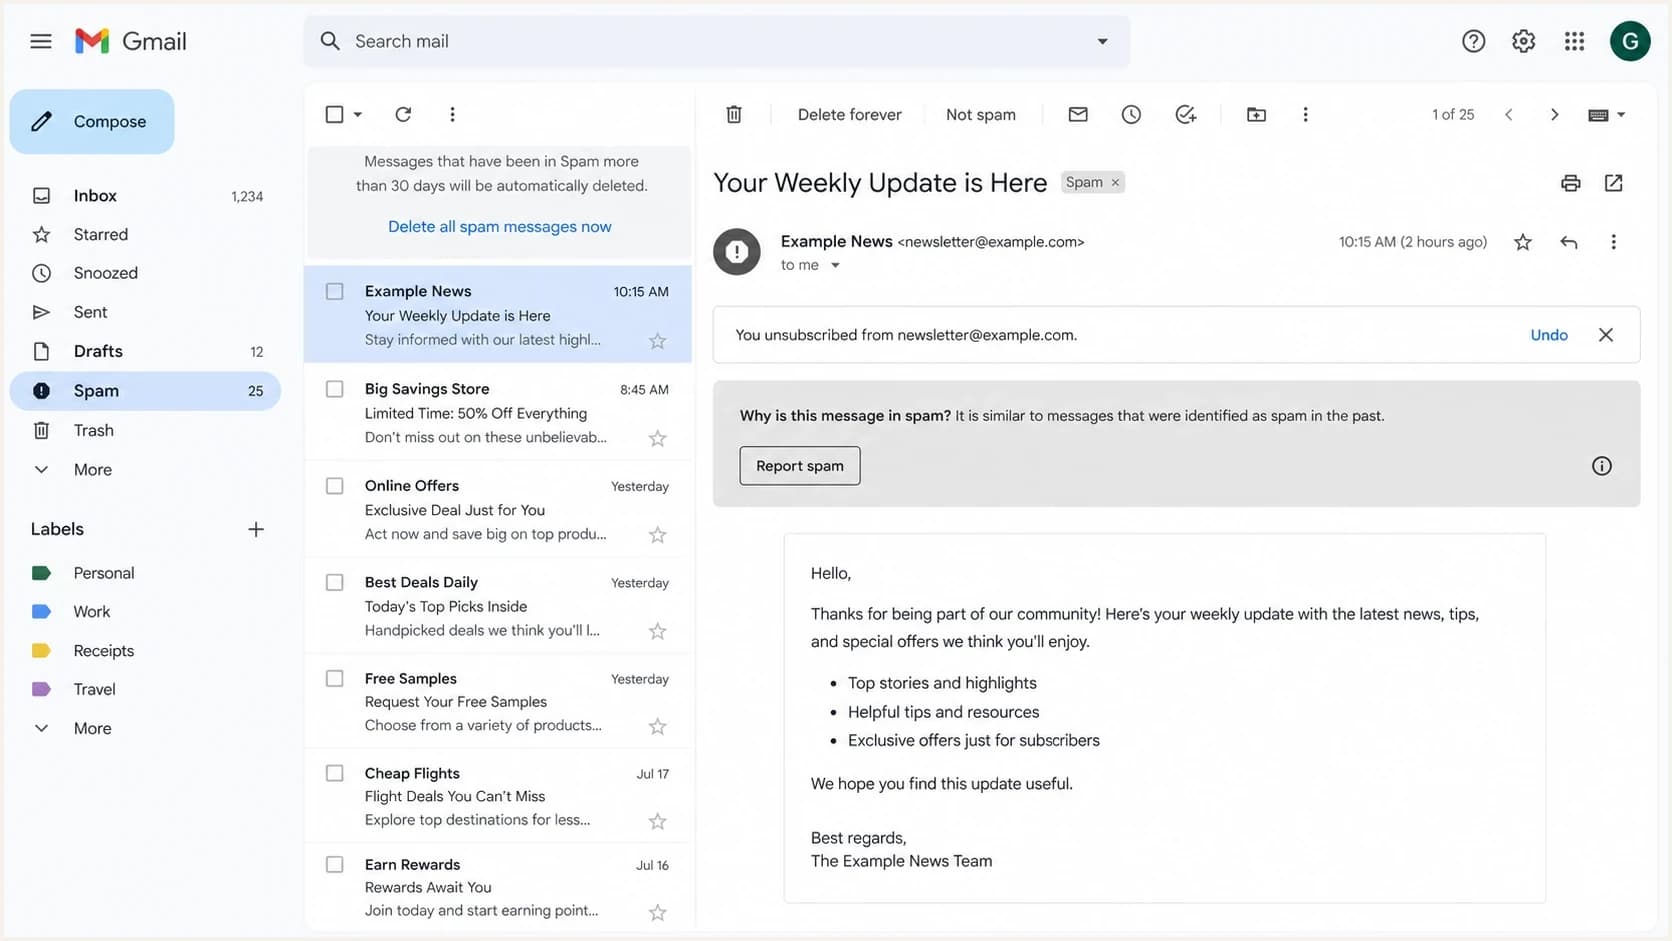Click the spam info circle icon
Screen dimensions: 1672x941
coord(1602,466)
